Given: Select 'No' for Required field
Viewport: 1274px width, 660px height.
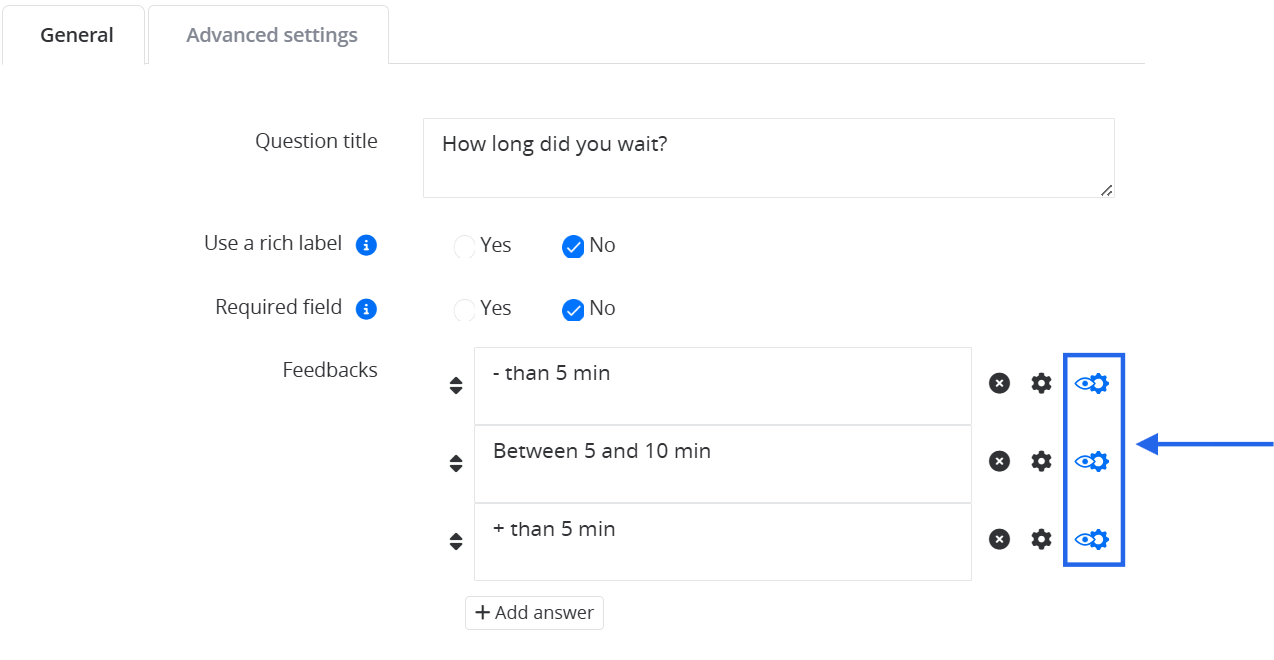Looking at the screenshot, I should pyautogui.click(x=573, y=309).
